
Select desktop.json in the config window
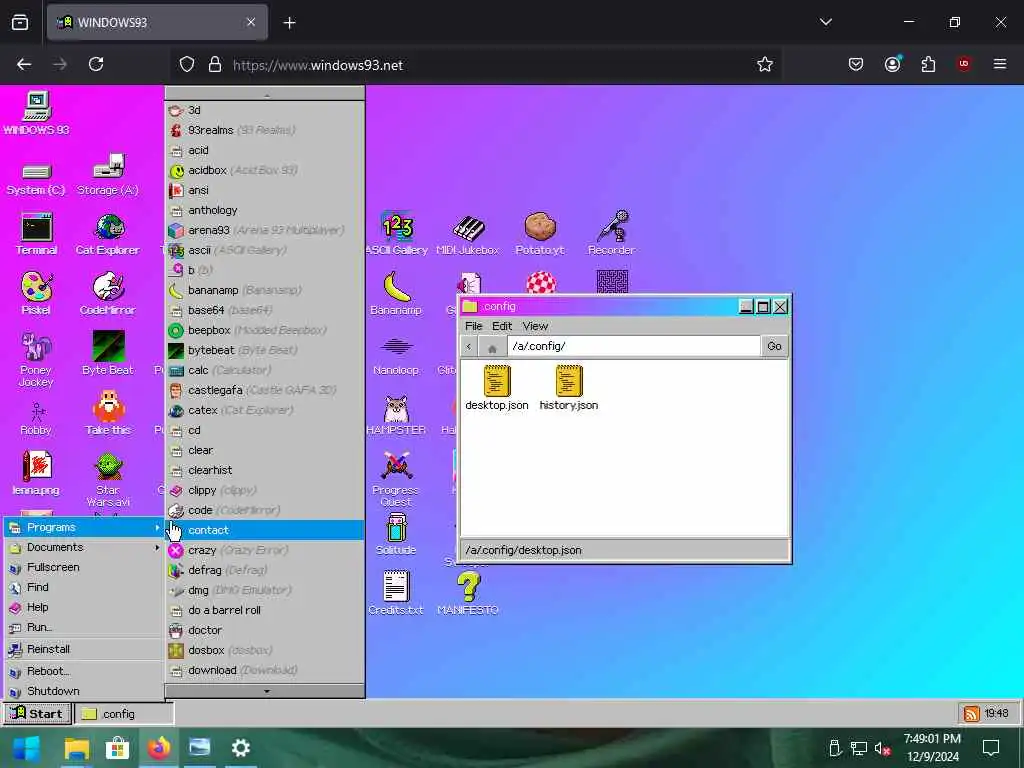coord(497,388)
